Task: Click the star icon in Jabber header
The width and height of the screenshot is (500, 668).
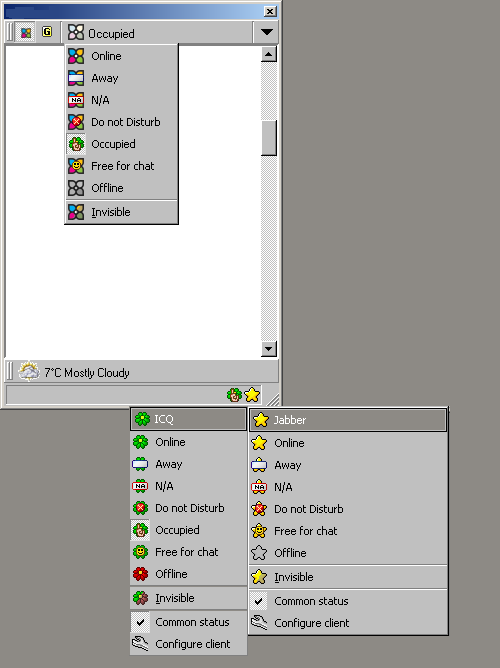Action: coord(261,420)
